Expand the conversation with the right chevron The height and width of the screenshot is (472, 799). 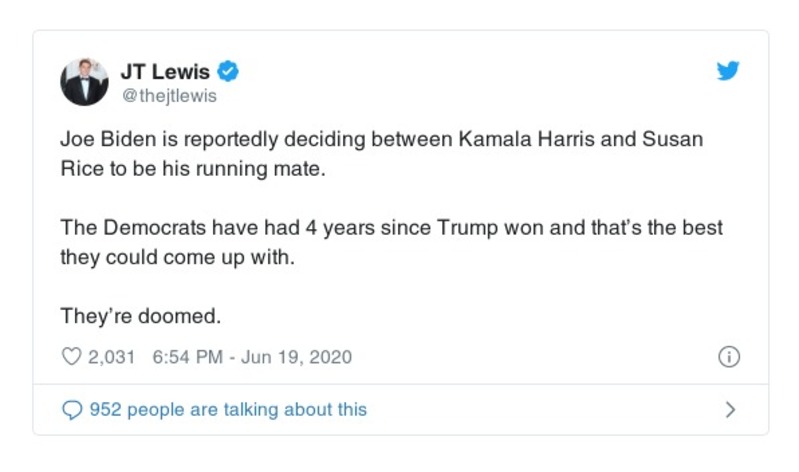(730, 409)
